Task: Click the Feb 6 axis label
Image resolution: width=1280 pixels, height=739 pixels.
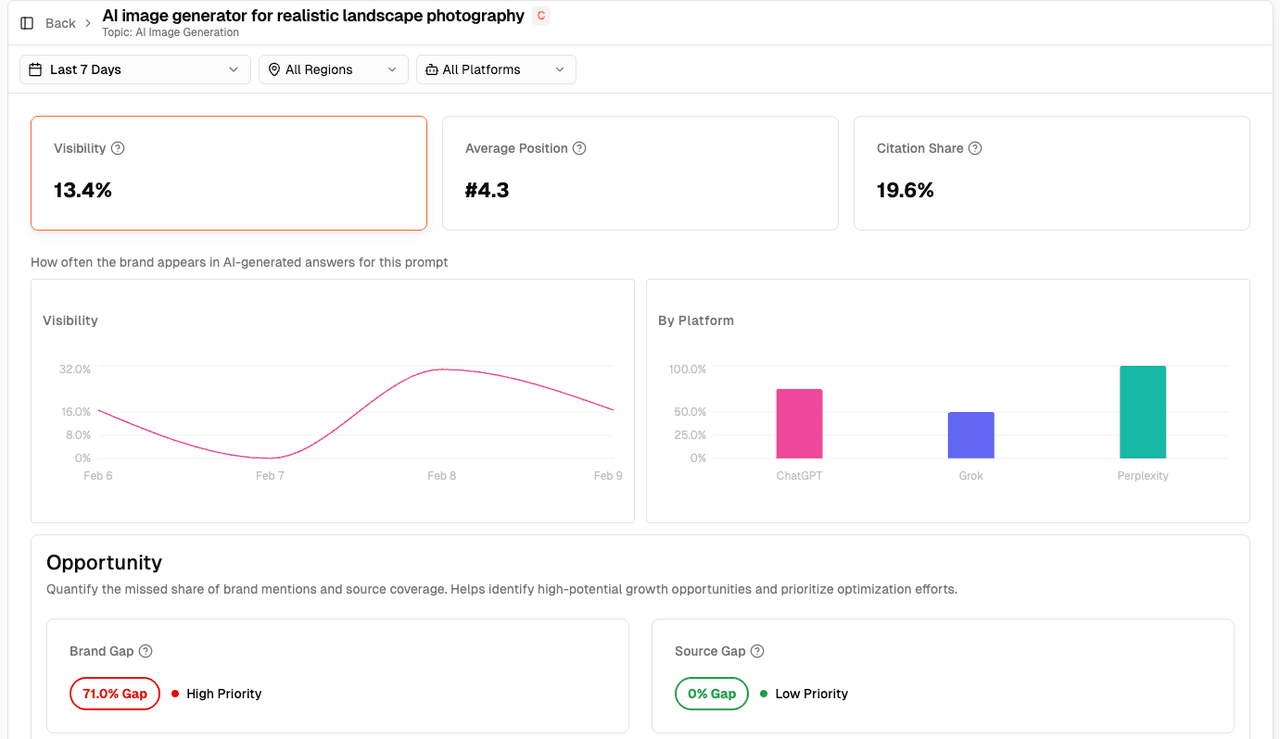Action: point(98,476)
